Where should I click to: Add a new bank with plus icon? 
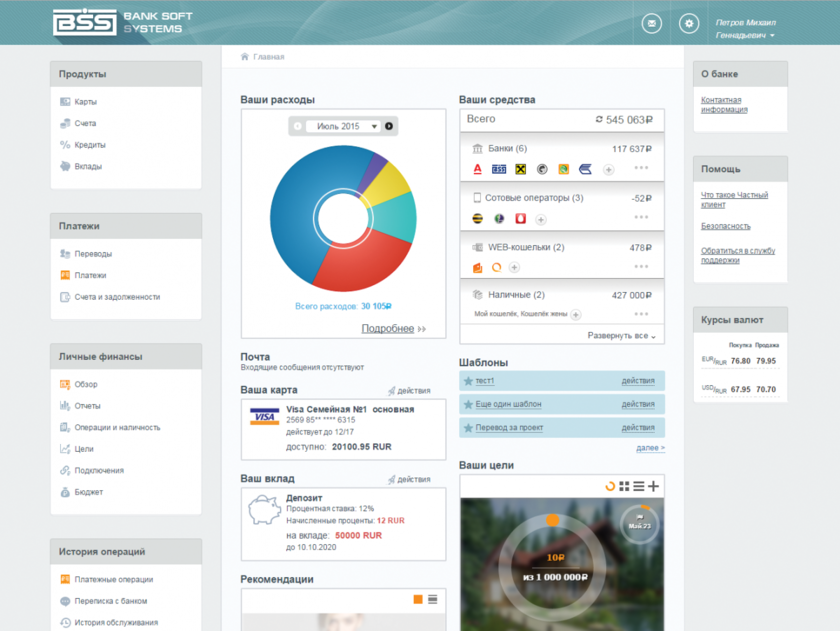pyautogui.click(x=608, y=170)
